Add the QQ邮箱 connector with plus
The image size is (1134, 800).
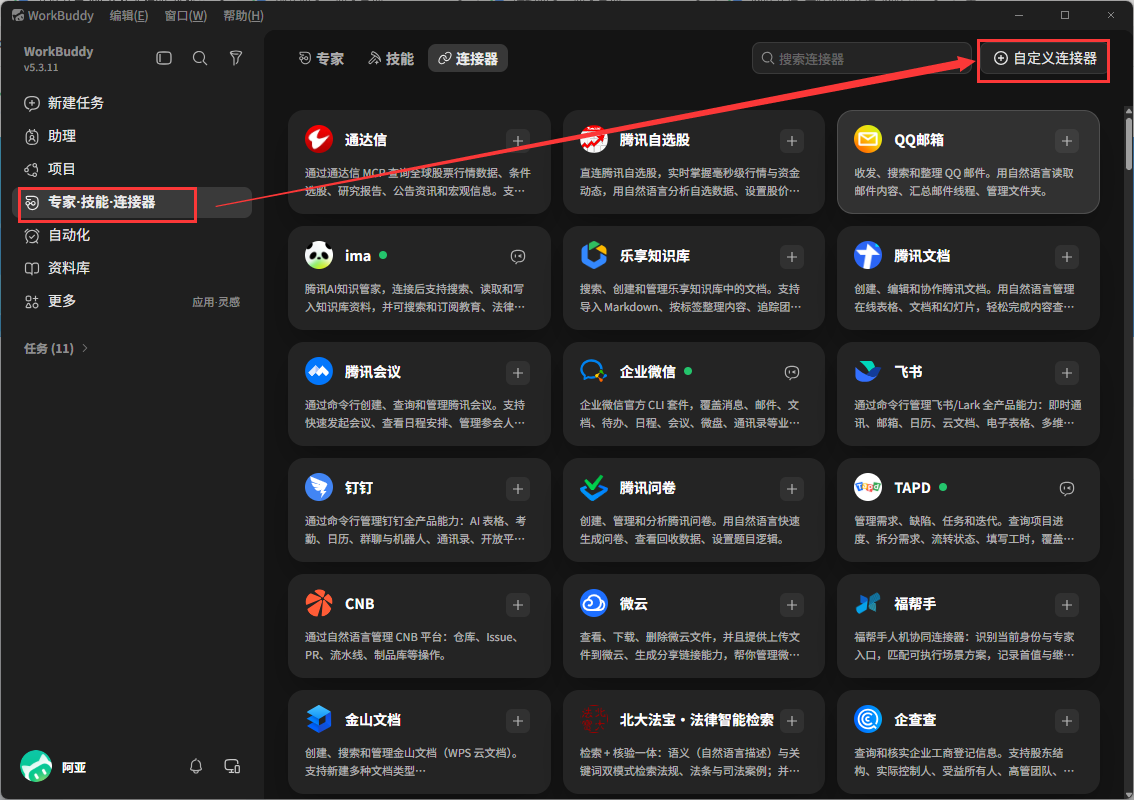(1067, 141)
